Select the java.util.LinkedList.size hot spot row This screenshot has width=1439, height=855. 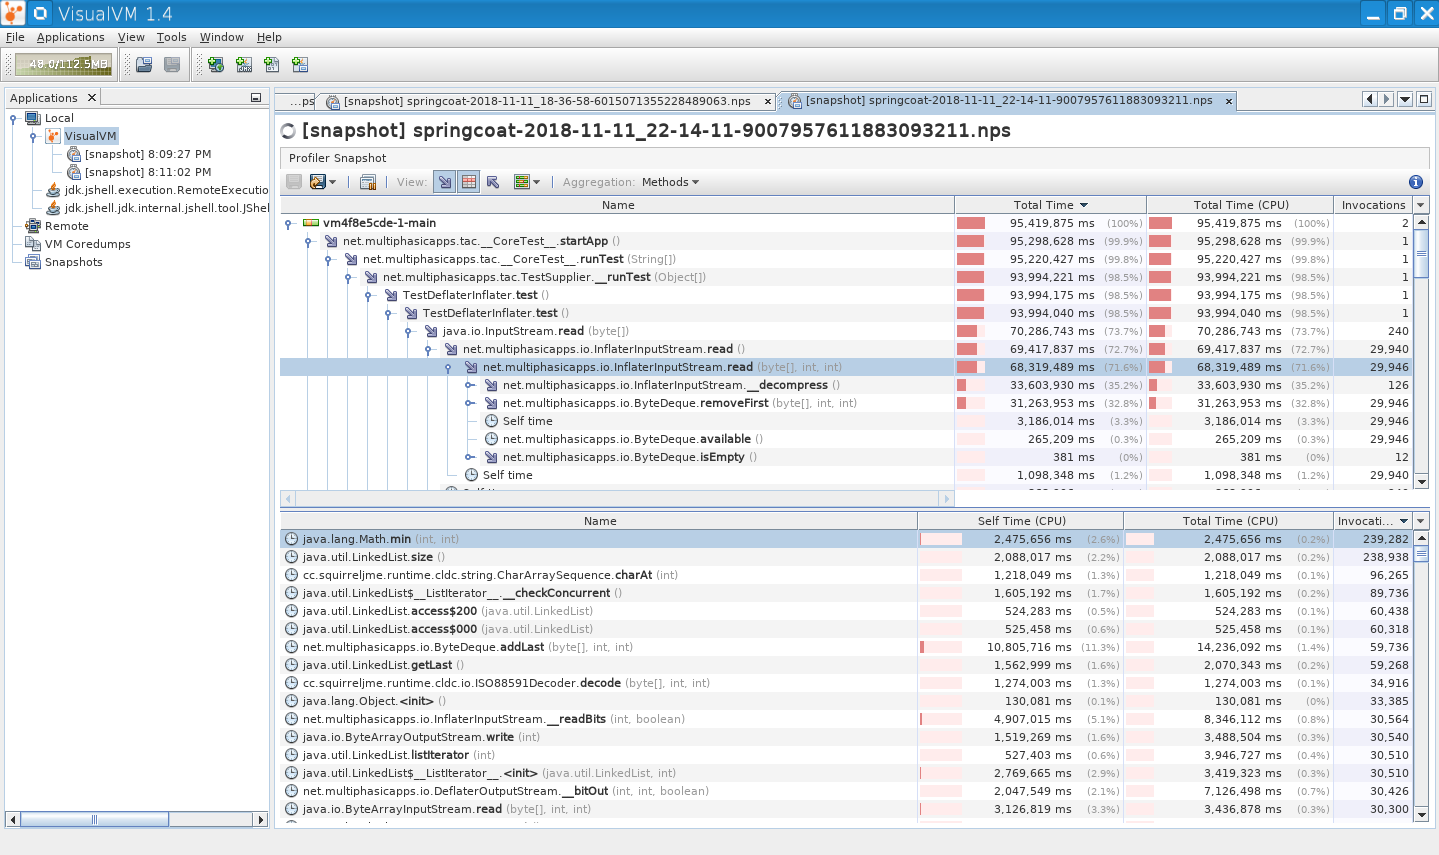[x=846, y=557]
